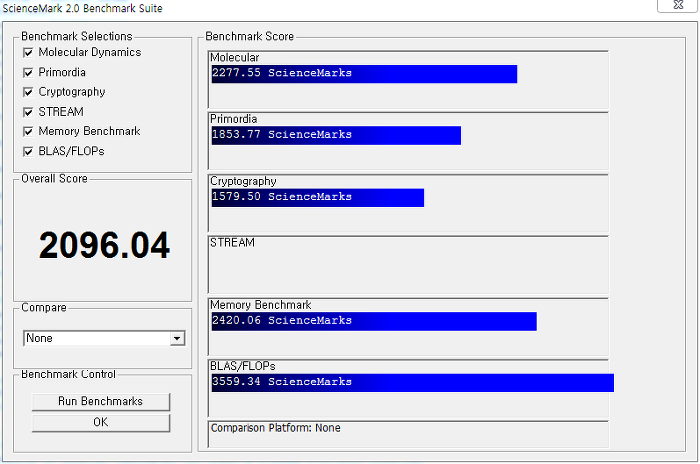The height and width of the screenshot is (464, 700).
Task: Click the 'Molecular' score section label
Action: click(234, 58)
